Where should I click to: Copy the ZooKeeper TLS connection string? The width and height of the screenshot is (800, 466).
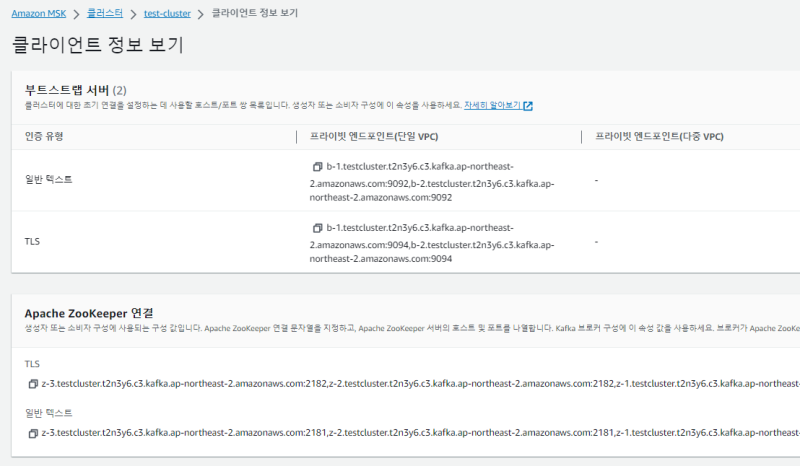coord(33,384)
